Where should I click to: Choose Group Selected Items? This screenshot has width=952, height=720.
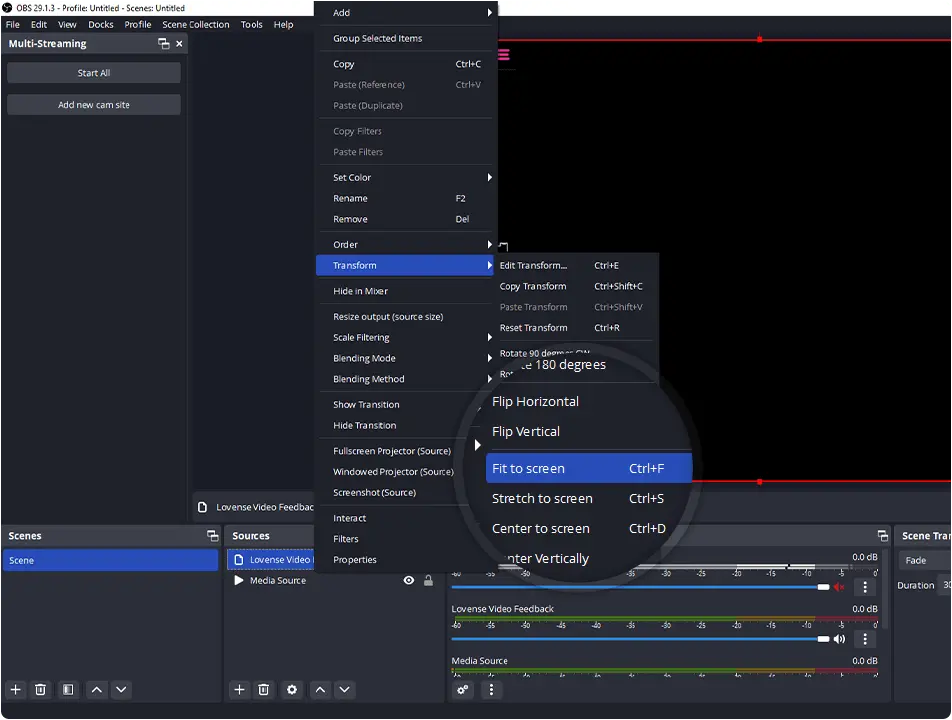[x=404, y=38]
